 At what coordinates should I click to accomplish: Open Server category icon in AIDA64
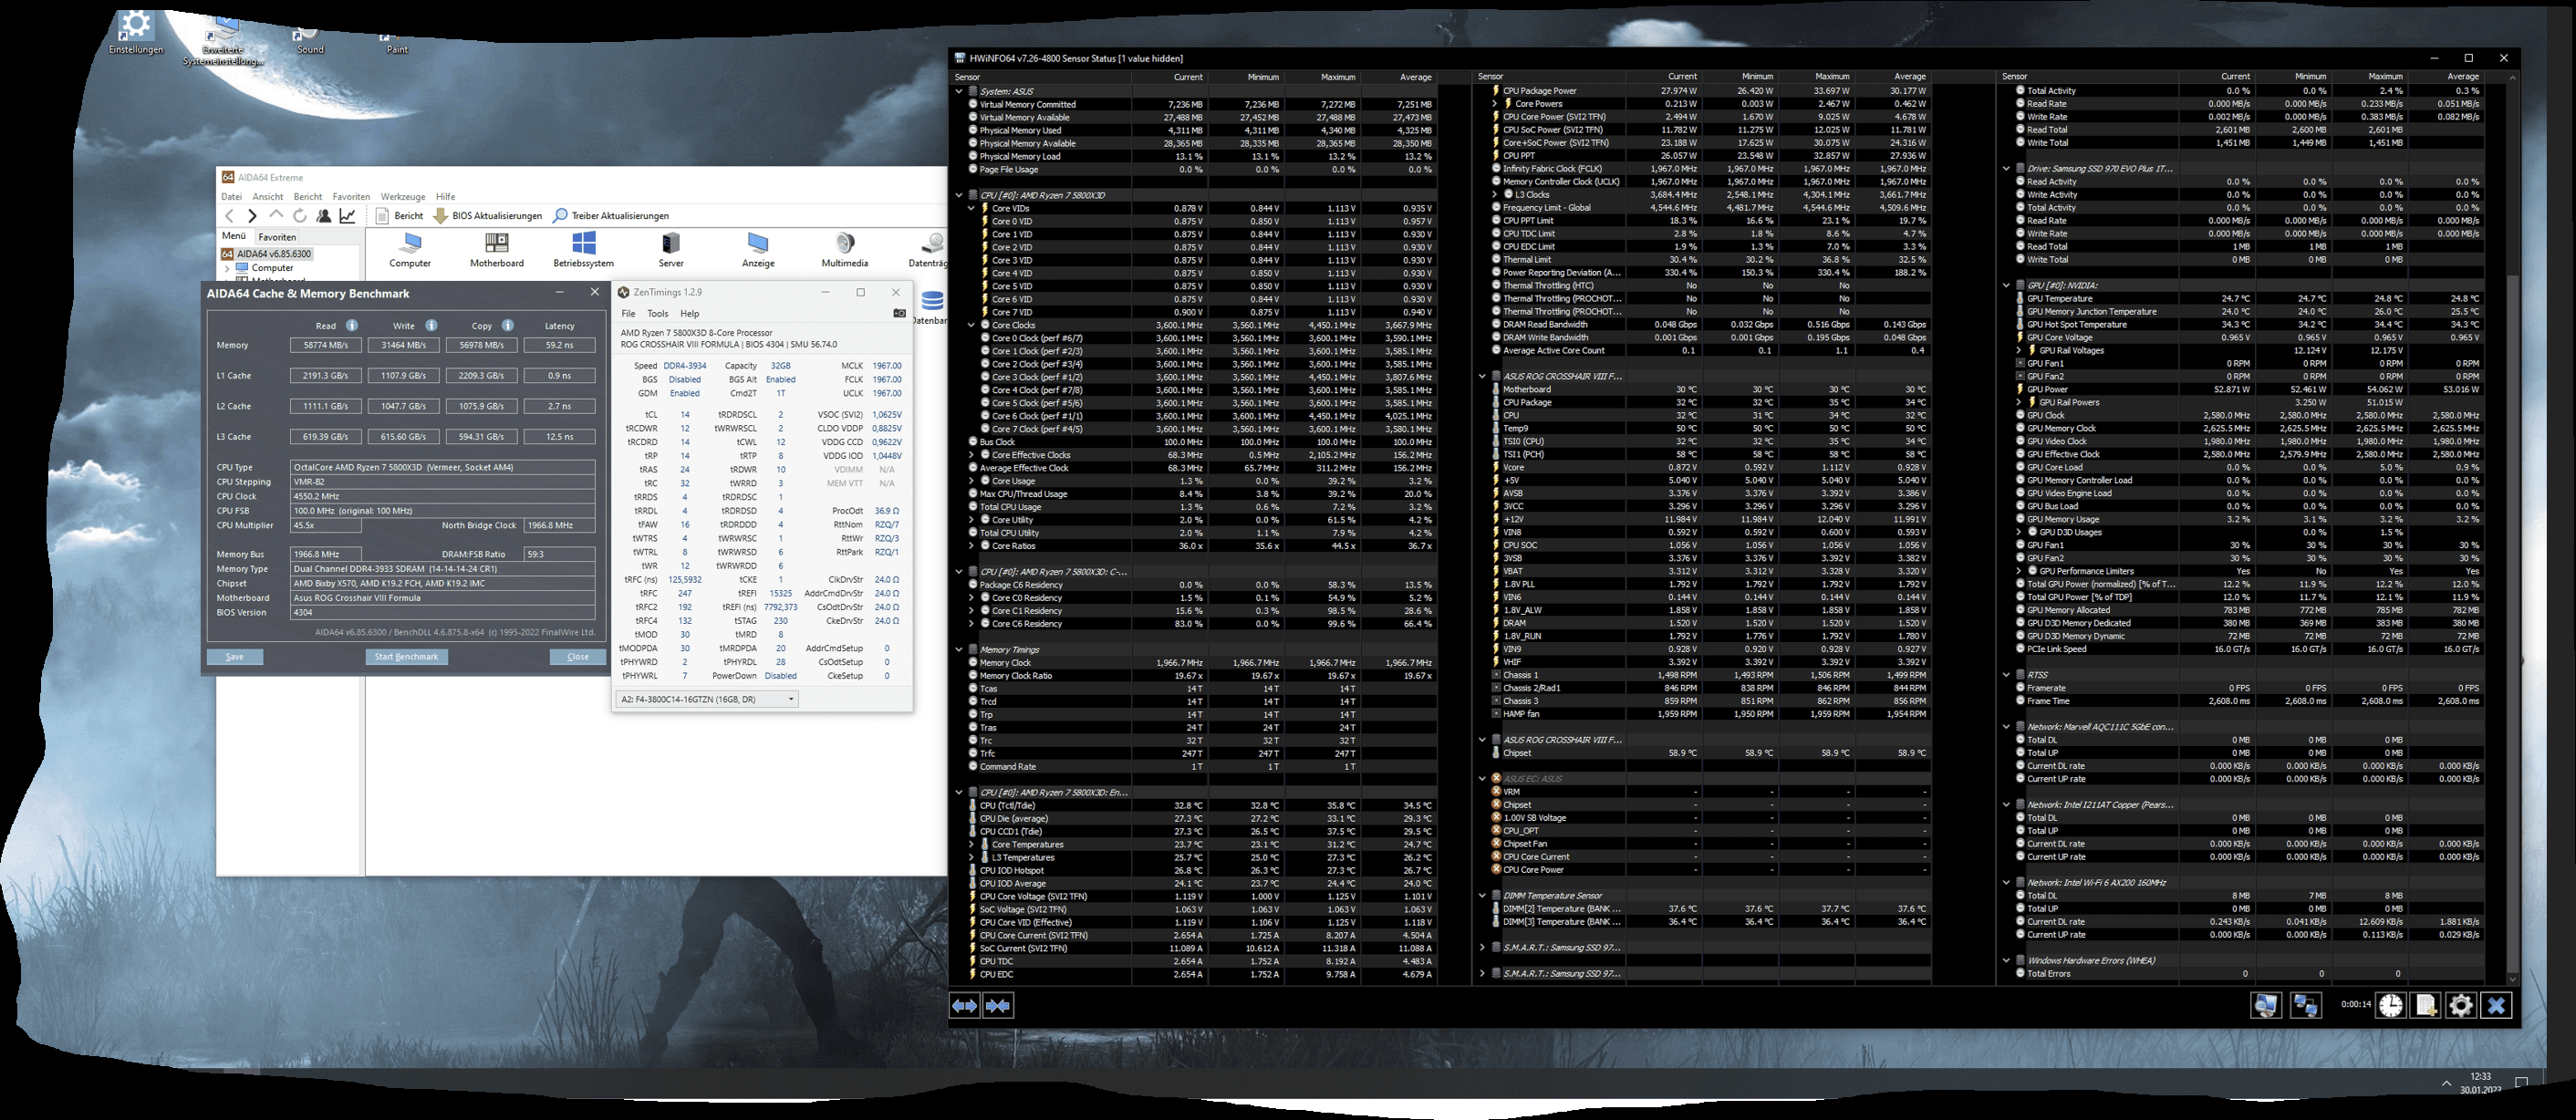coord(671,250)
